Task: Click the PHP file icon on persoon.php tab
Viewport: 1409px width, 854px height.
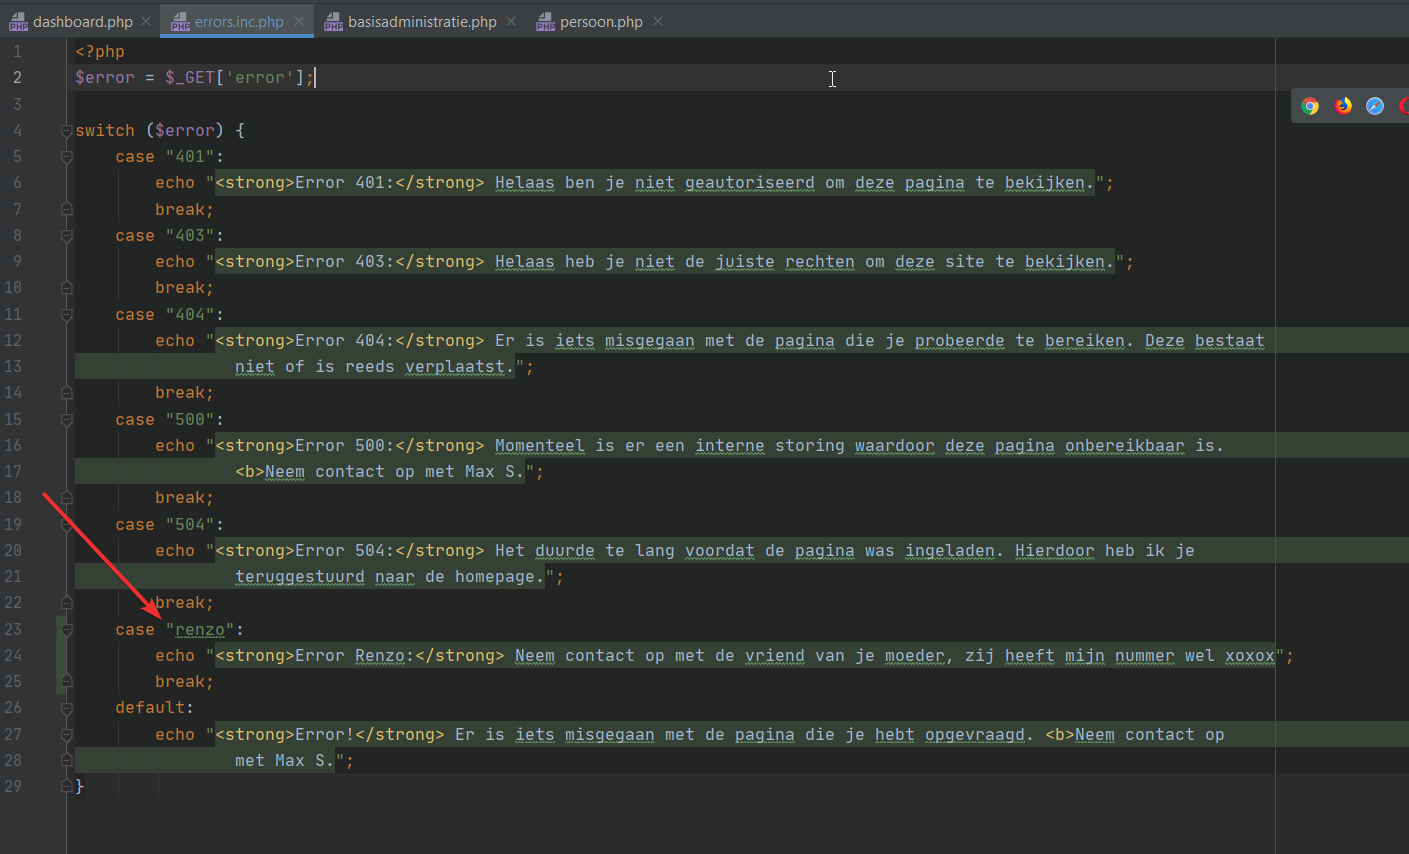Action: pyautogui.click(x=545, y=22)
